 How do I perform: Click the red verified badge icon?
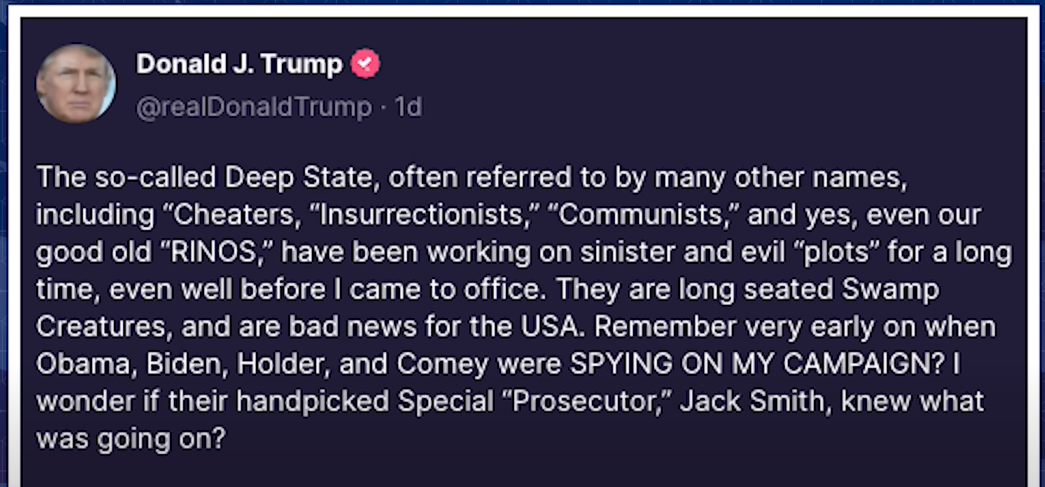click(365, 65)
